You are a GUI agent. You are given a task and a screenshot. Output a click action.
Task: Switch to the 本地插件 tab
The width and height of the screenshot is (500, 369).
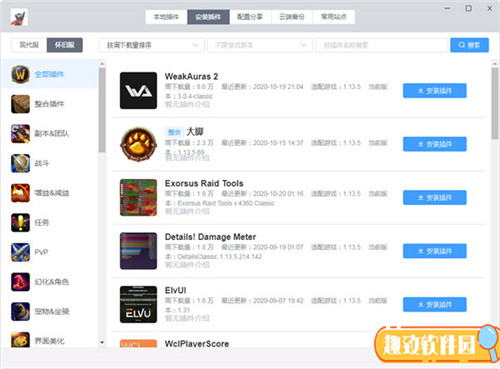[166, 17]
